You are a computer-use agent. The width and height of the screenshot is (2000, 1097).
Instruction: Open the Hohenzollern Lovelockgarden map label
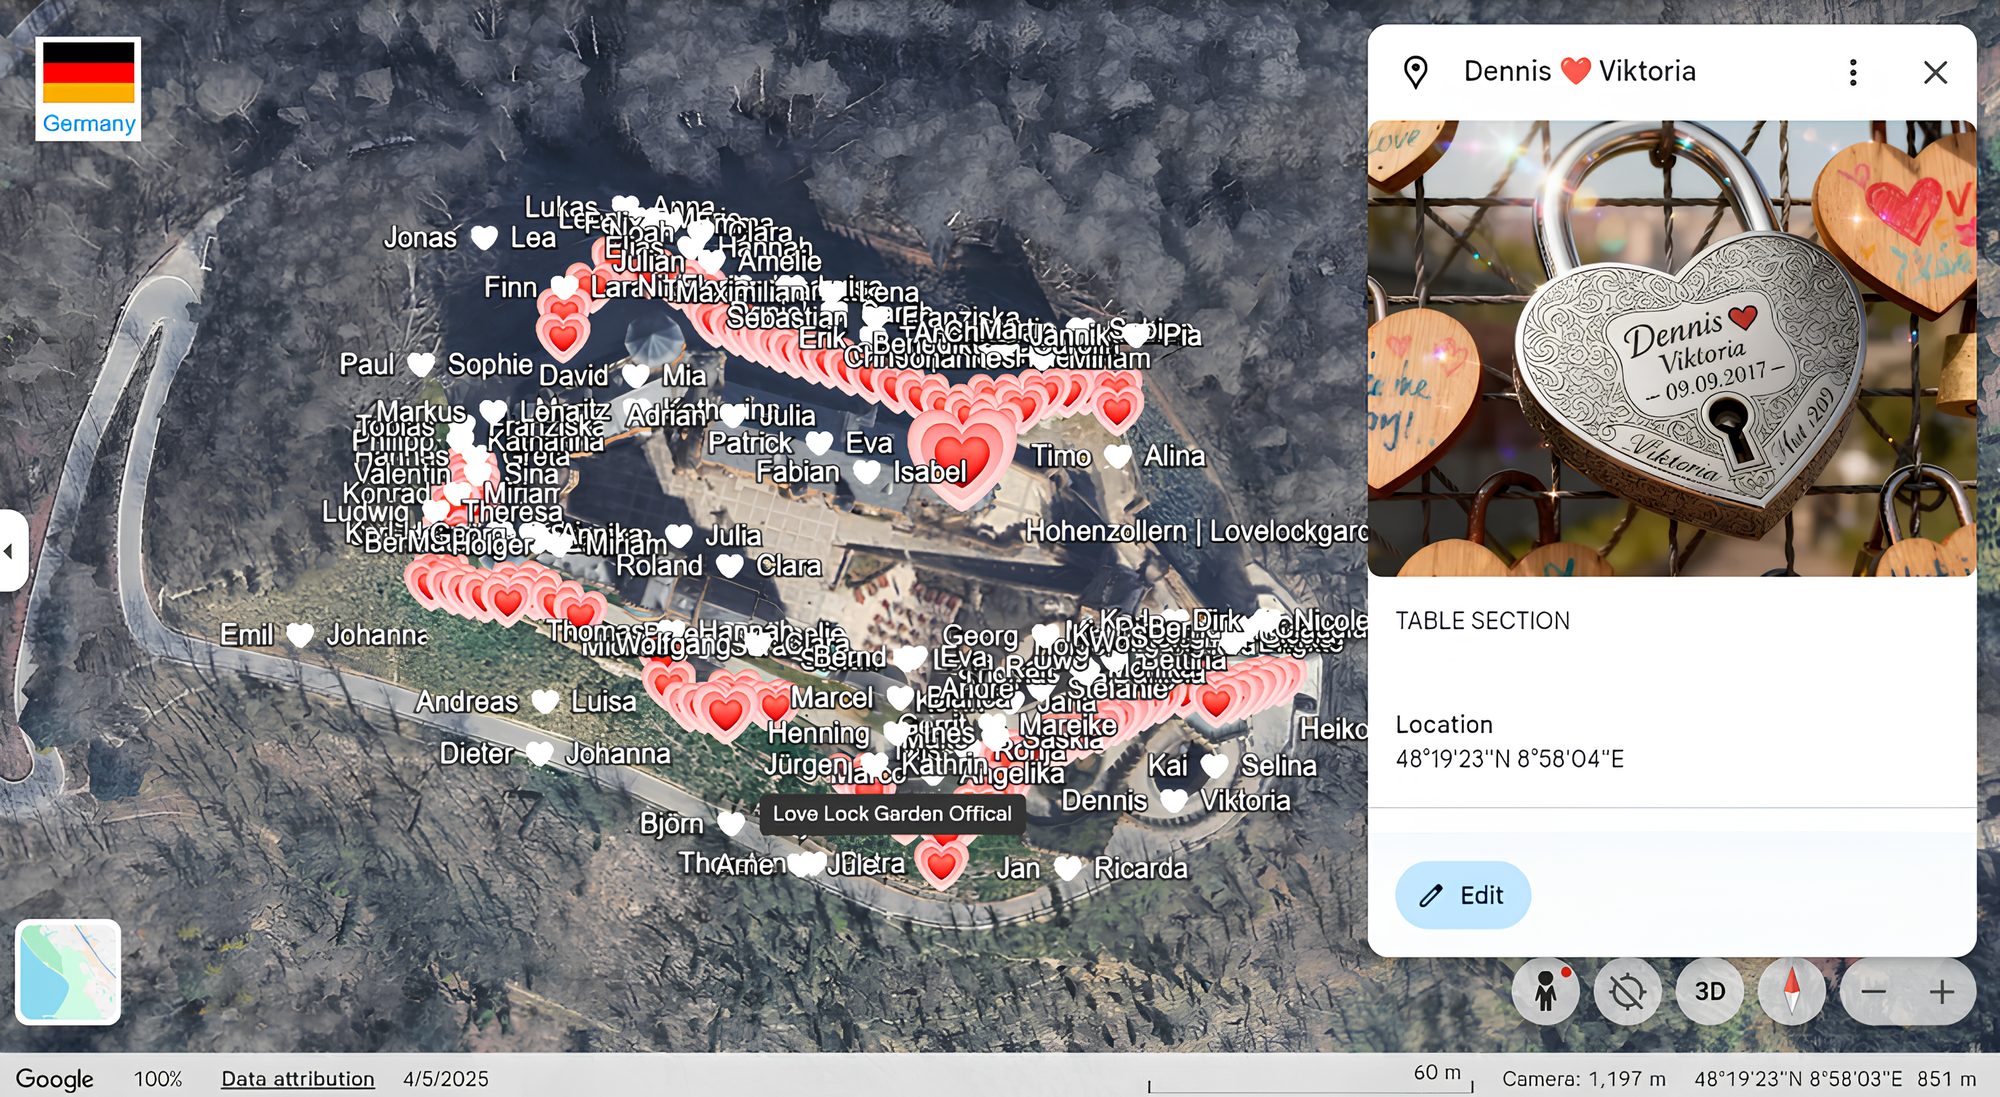tap(1196, 531)
